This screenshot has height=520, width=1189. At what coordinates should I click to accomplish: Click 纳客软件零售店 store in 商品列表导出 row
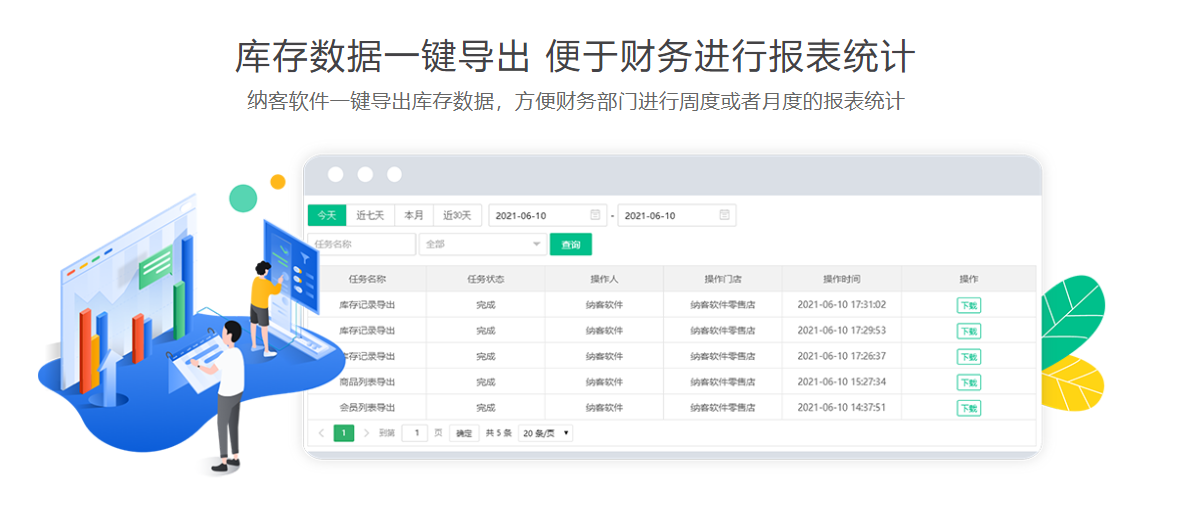[x=723, y=382]
